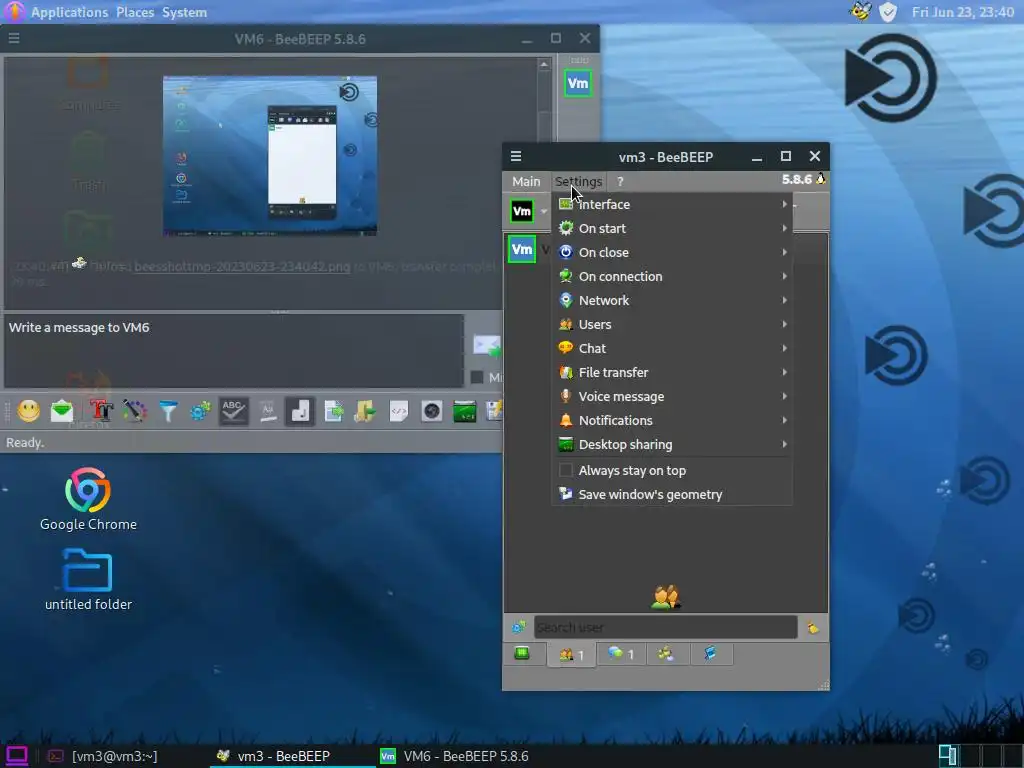Open the On close submenu

pos(673,253)
